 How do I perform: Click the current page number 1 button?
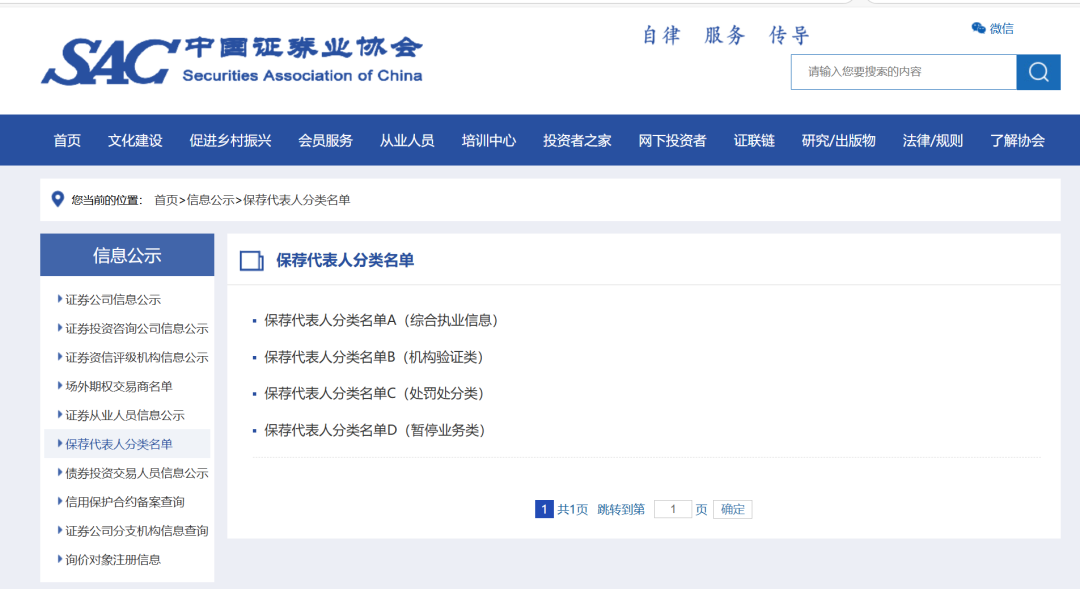[543, 509]
